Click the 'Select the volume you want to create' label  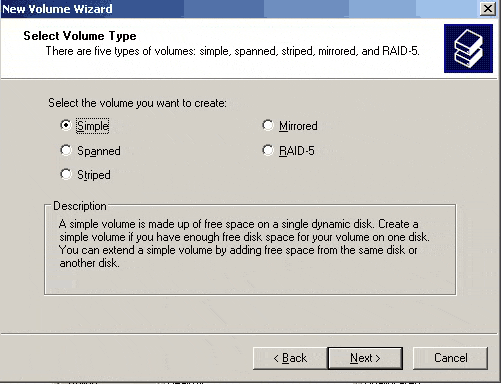[137, 103]
